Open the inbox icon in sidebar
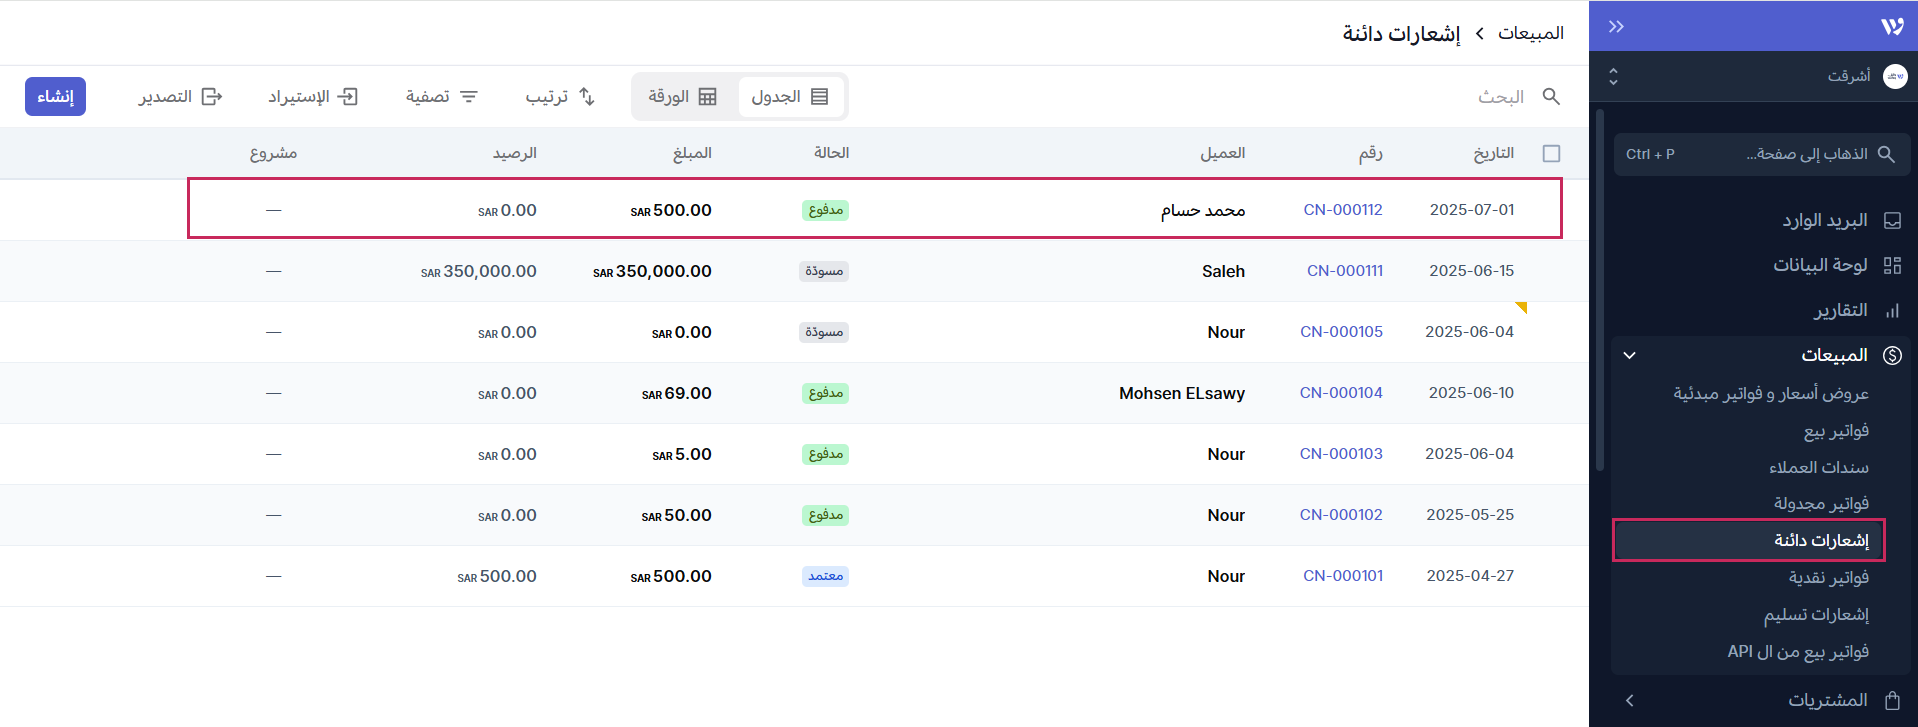This screenshot has height=727, width=1918. [1892, 220]
